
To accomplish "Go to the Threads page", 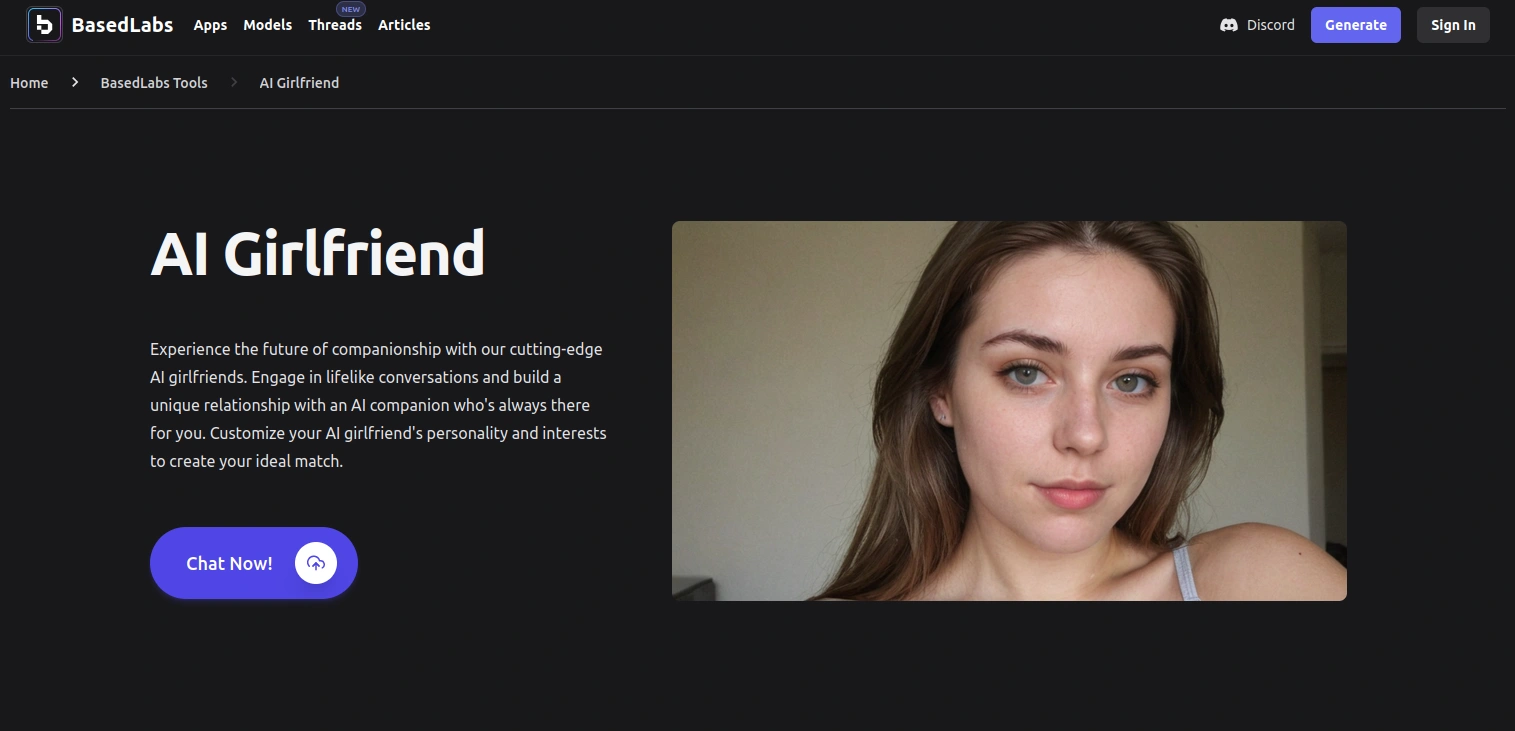I will coord(335,25).
